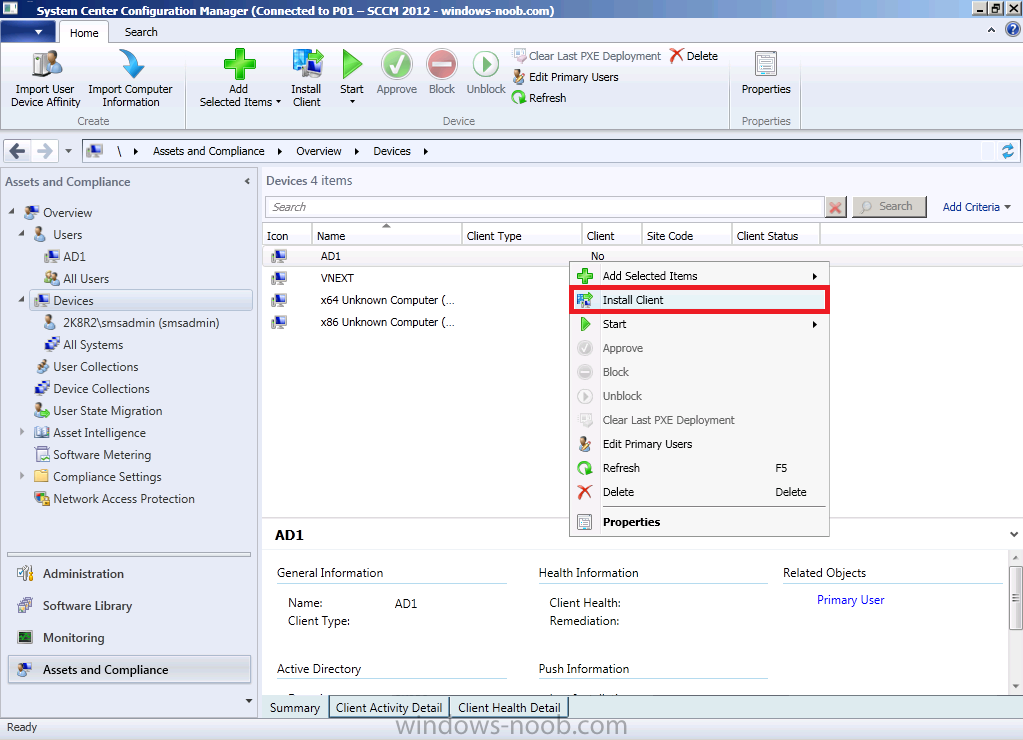Choose Refresh in the context menu

(699, 469)
